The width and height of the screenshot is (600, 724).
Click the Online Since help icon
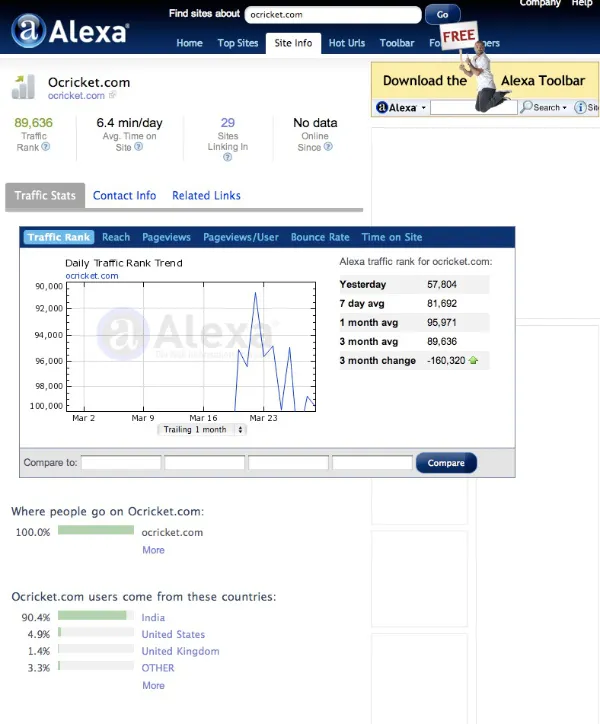click(x=329, y=147)
